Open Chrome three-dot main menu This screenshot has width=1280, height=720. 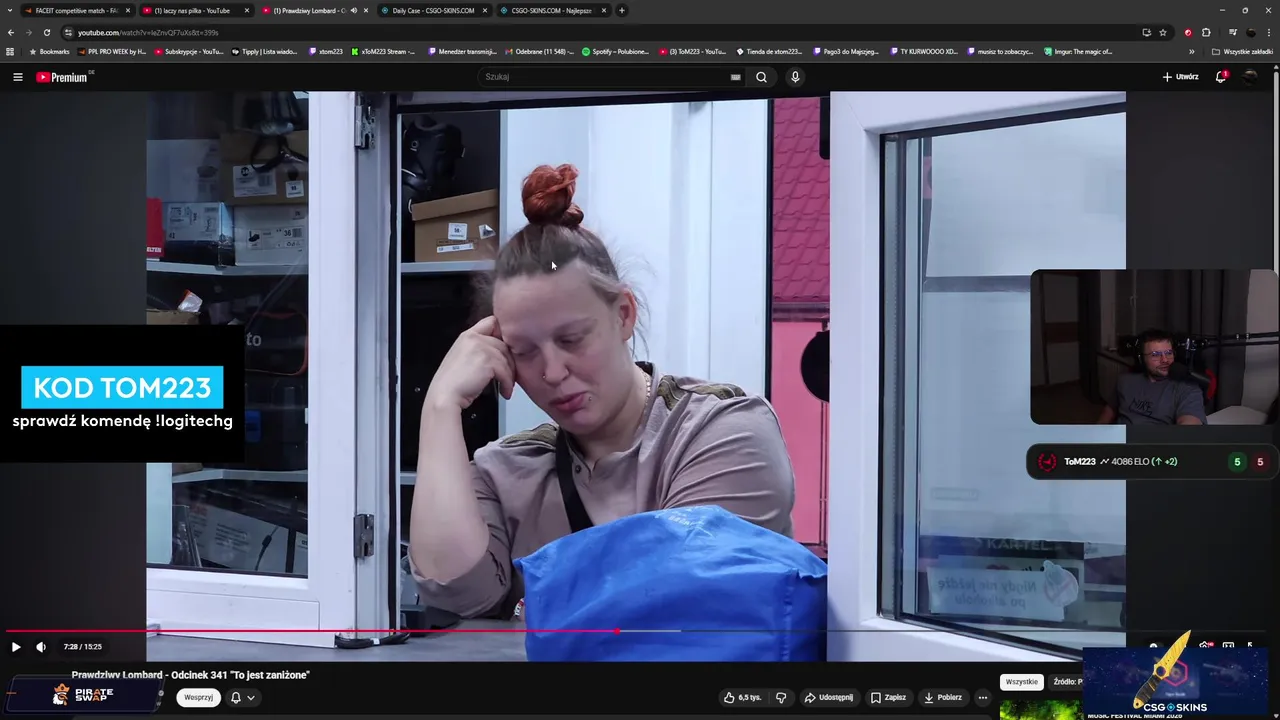click(1269, 32)
